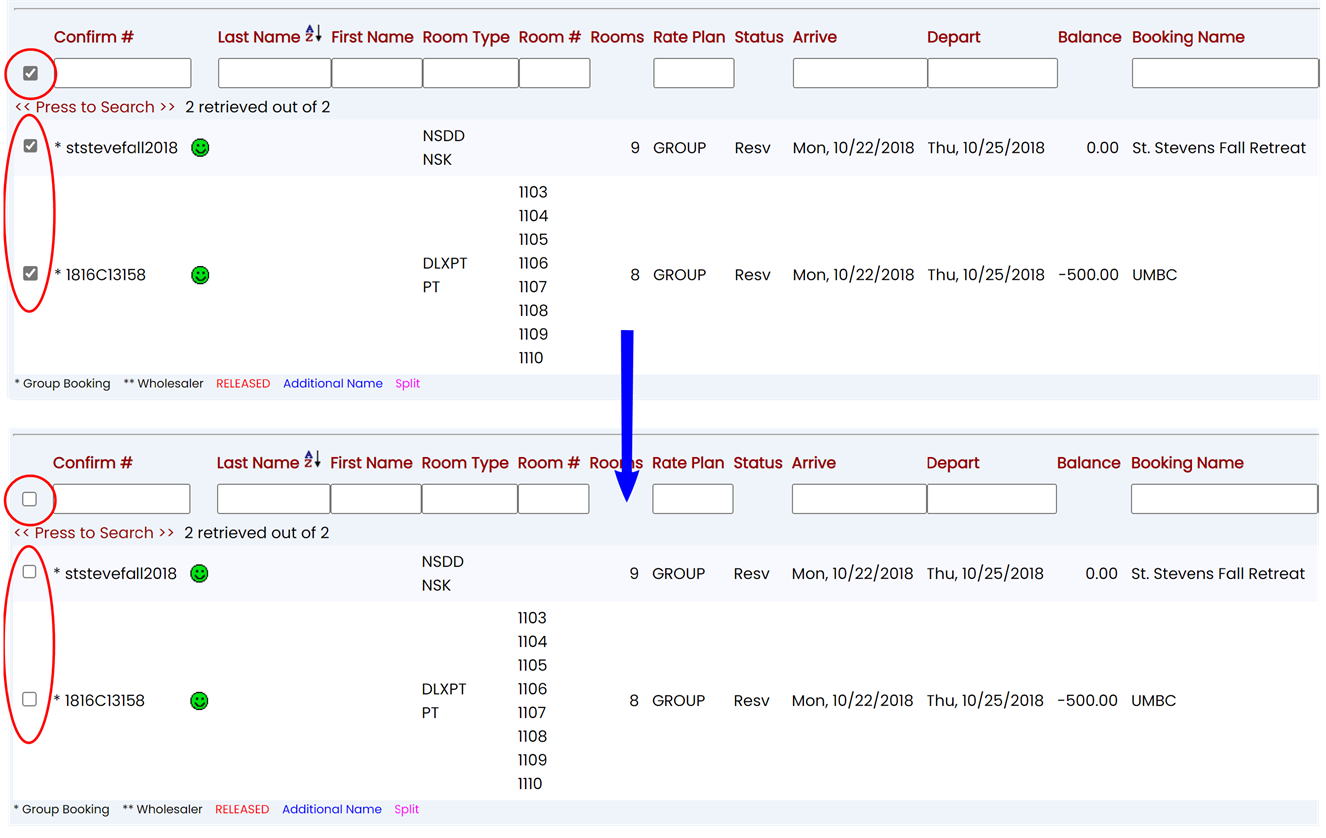Click the Room # search input
The width and height of the screenshot is (1326, 838).
[x=553, y=72]
